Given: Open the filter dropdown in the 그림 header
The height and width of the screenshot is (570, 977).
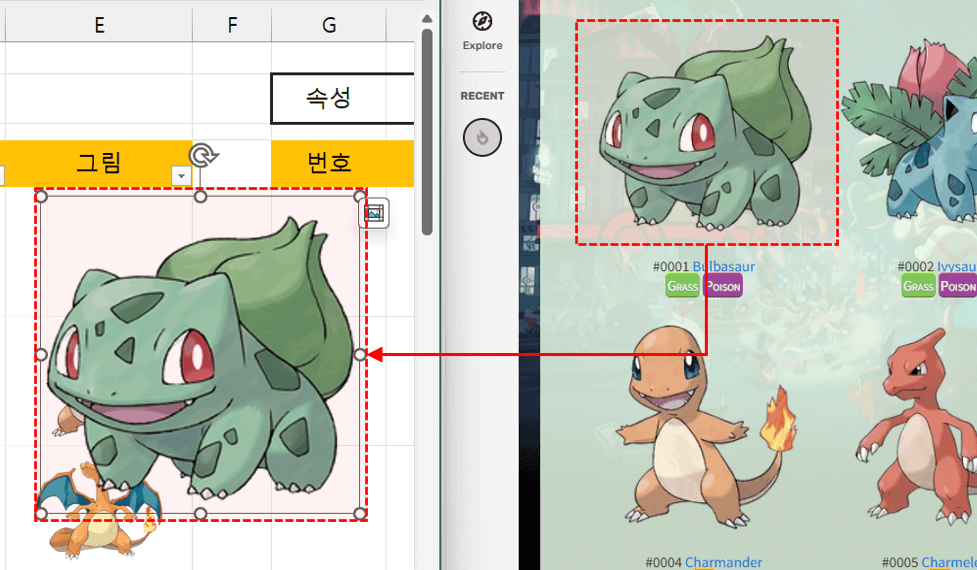Looking at the screenshot, I should click(181, 176).
